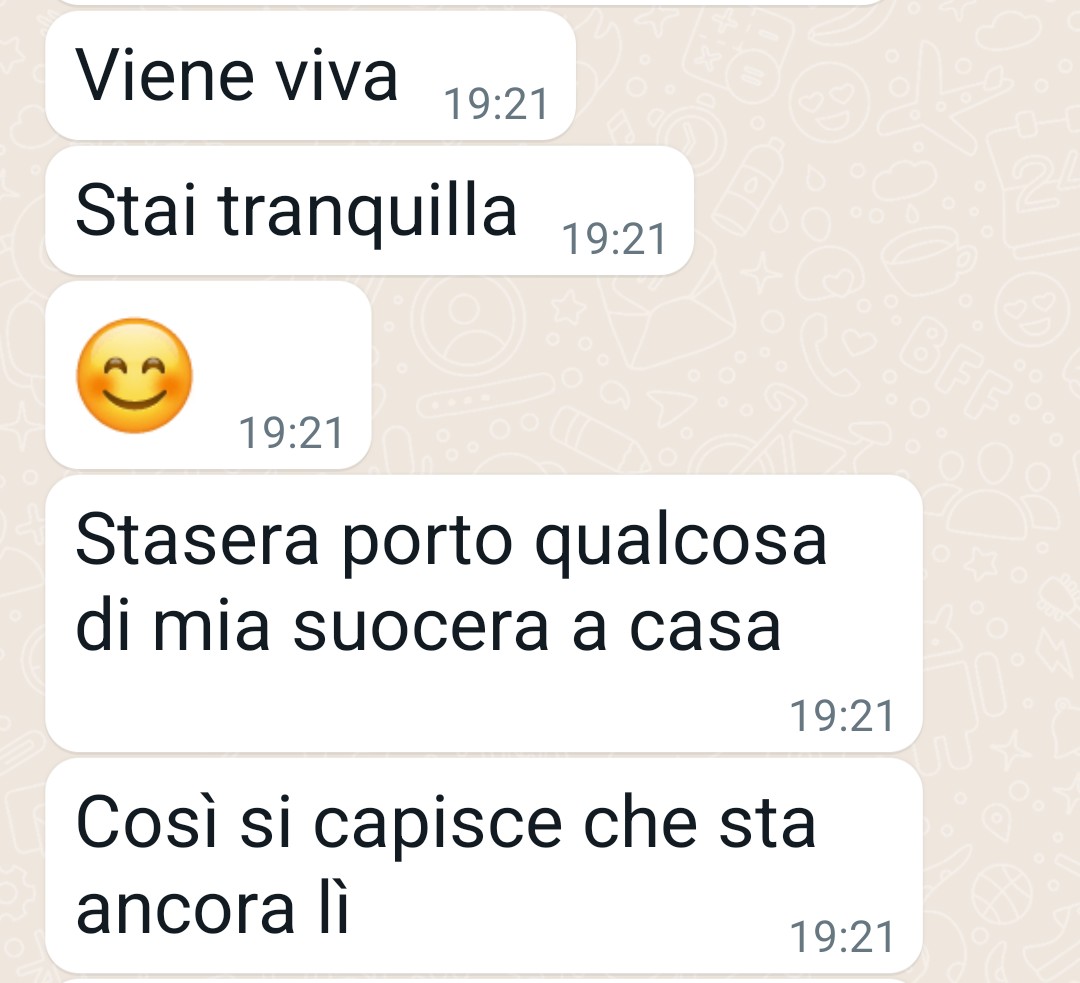The width and height of the screenshot is (1080, 983).
Task: Tap the timestamp in the suocera message
Action: 842,716
